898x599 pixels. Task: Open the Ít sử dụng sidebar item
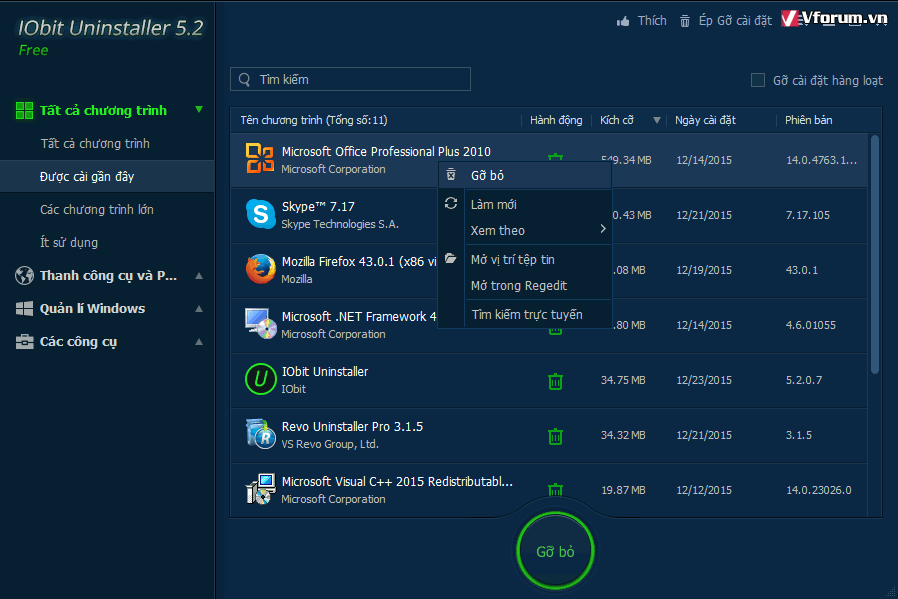tap(69, 243)
